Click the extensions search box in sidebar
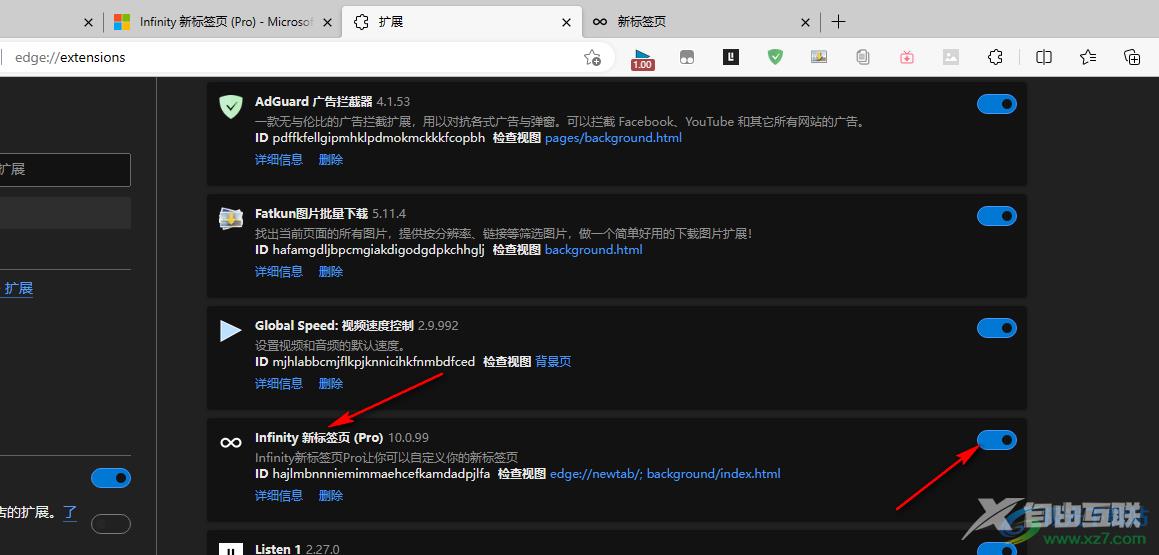Screen dimensions: 1159x555 point(65,170)
